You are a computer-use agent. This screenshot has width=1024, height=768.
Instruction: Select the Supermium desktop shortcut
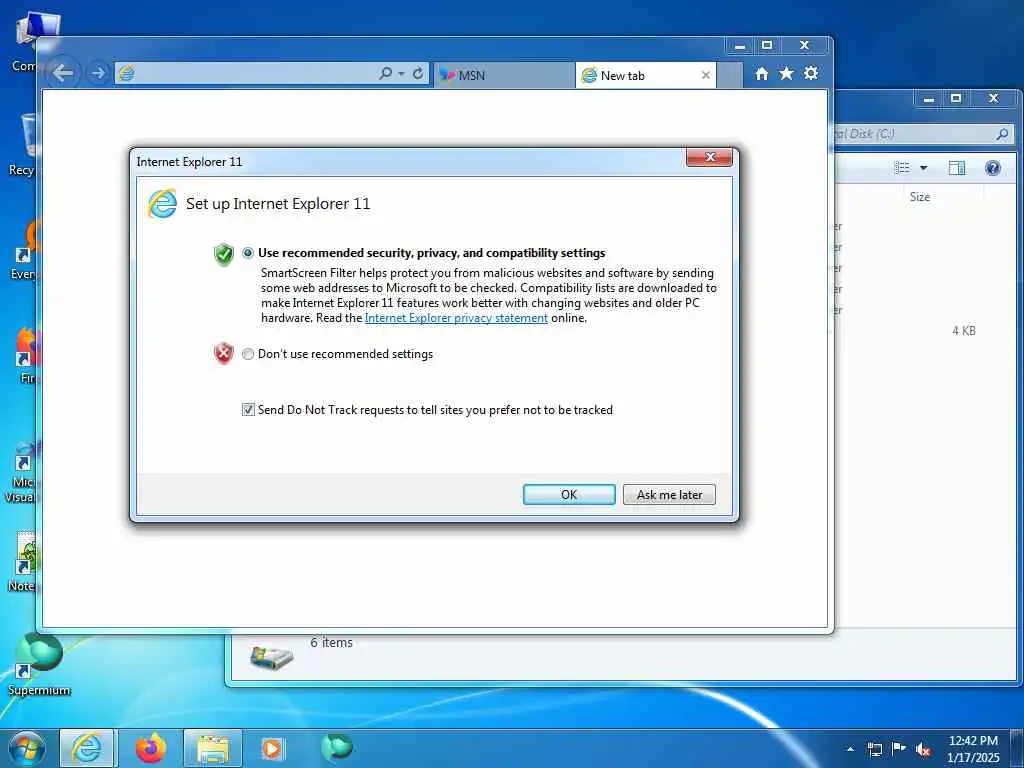[x=39, y=665]
